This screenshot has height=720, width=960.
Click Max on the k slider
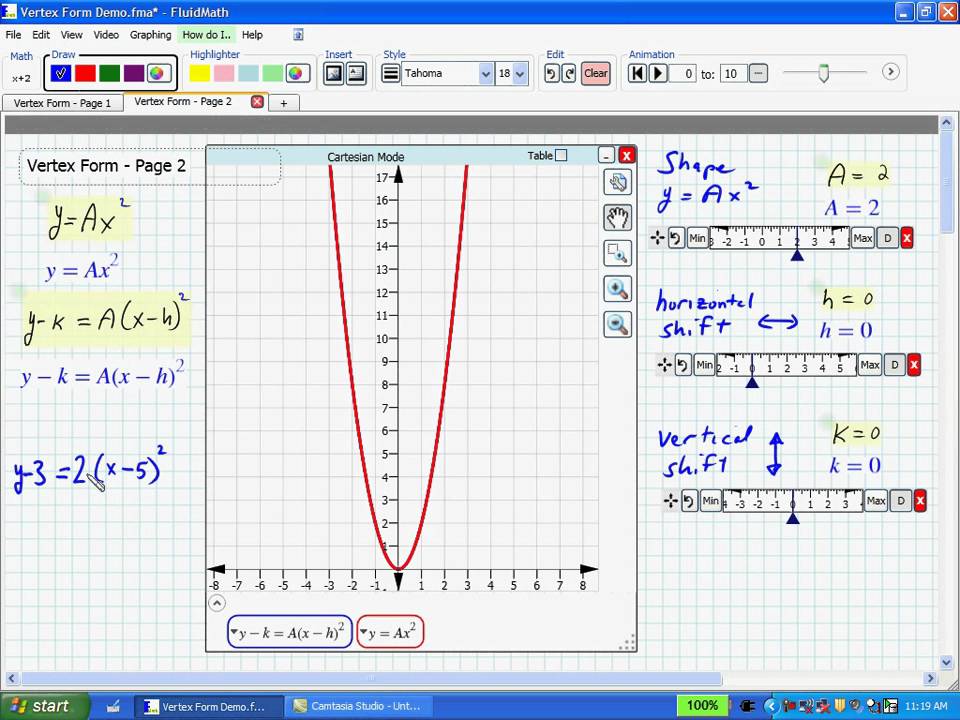(876, 501)
